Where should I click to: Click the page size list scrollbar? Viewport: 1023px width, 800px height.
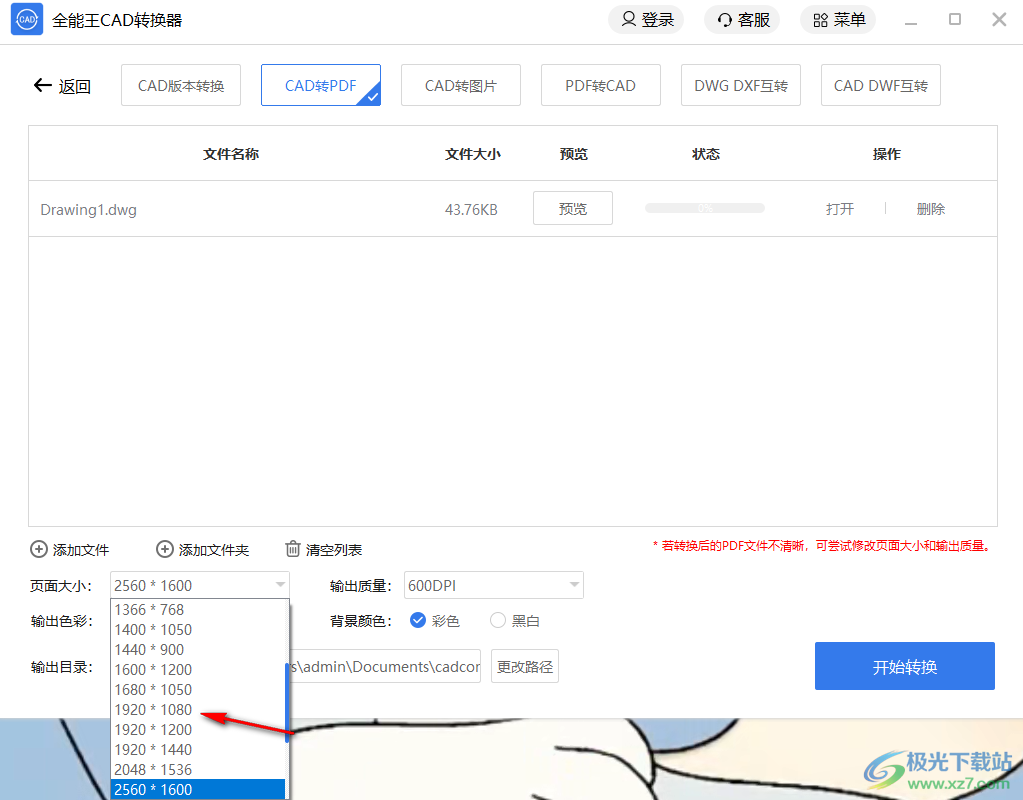pyautogui.click(x=287, y=703)
